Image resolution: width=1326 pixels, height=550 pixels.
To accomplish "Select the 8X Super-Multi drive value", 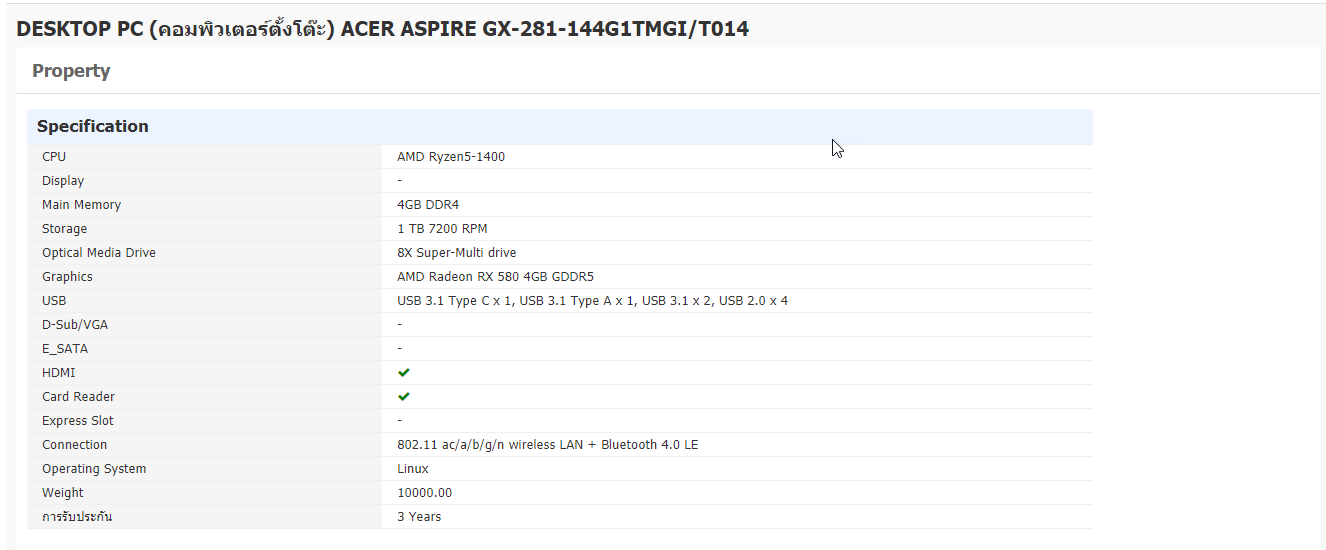I will click(457, 253).
